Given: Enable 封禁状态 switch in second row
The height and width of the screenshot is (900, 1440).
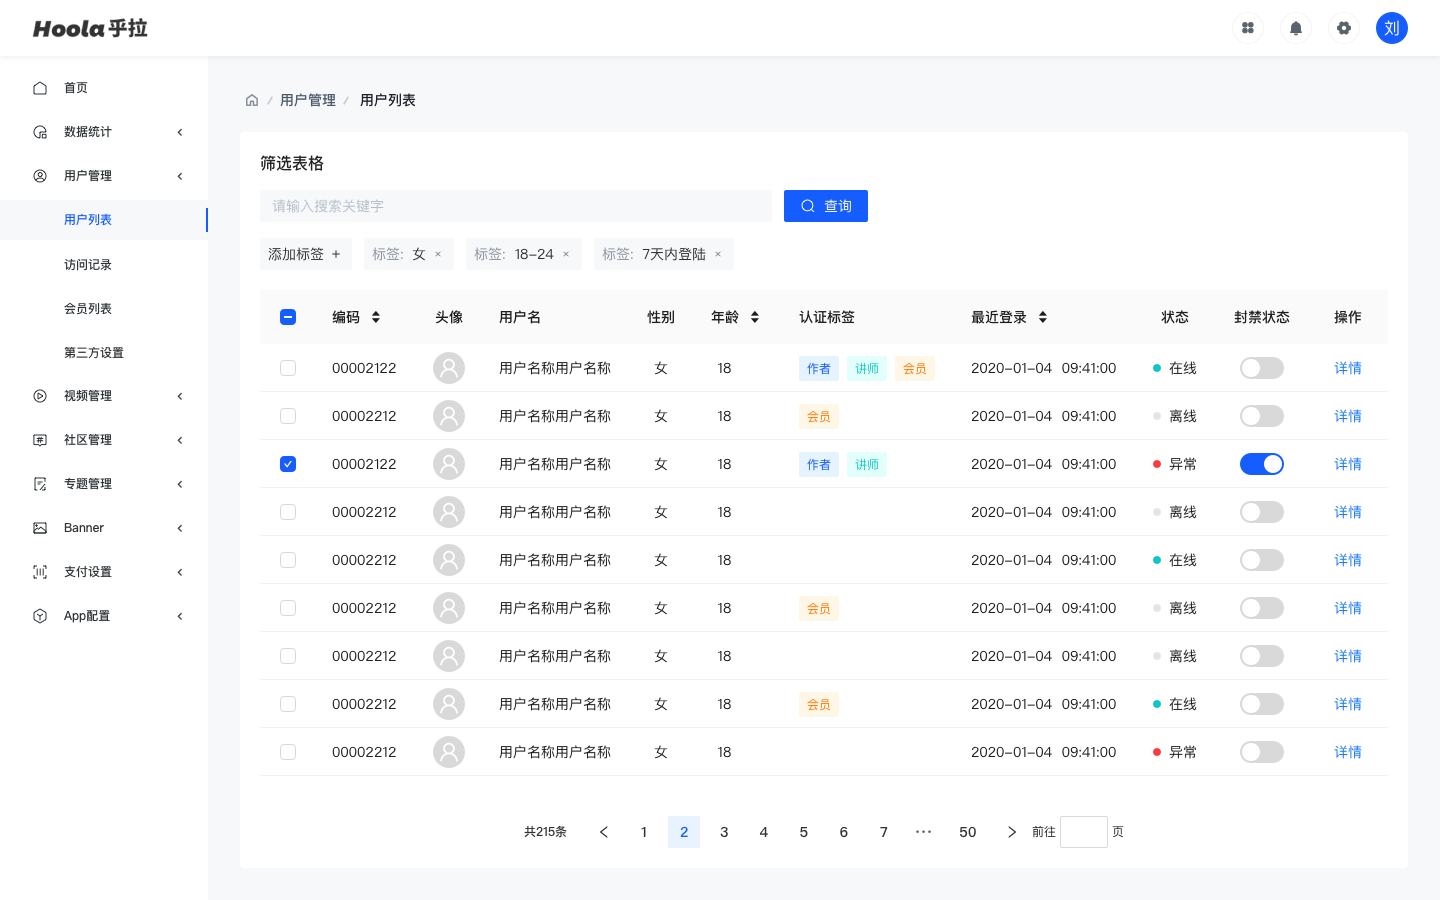Looking at the screenshot, I should (x=1262, y=416).
